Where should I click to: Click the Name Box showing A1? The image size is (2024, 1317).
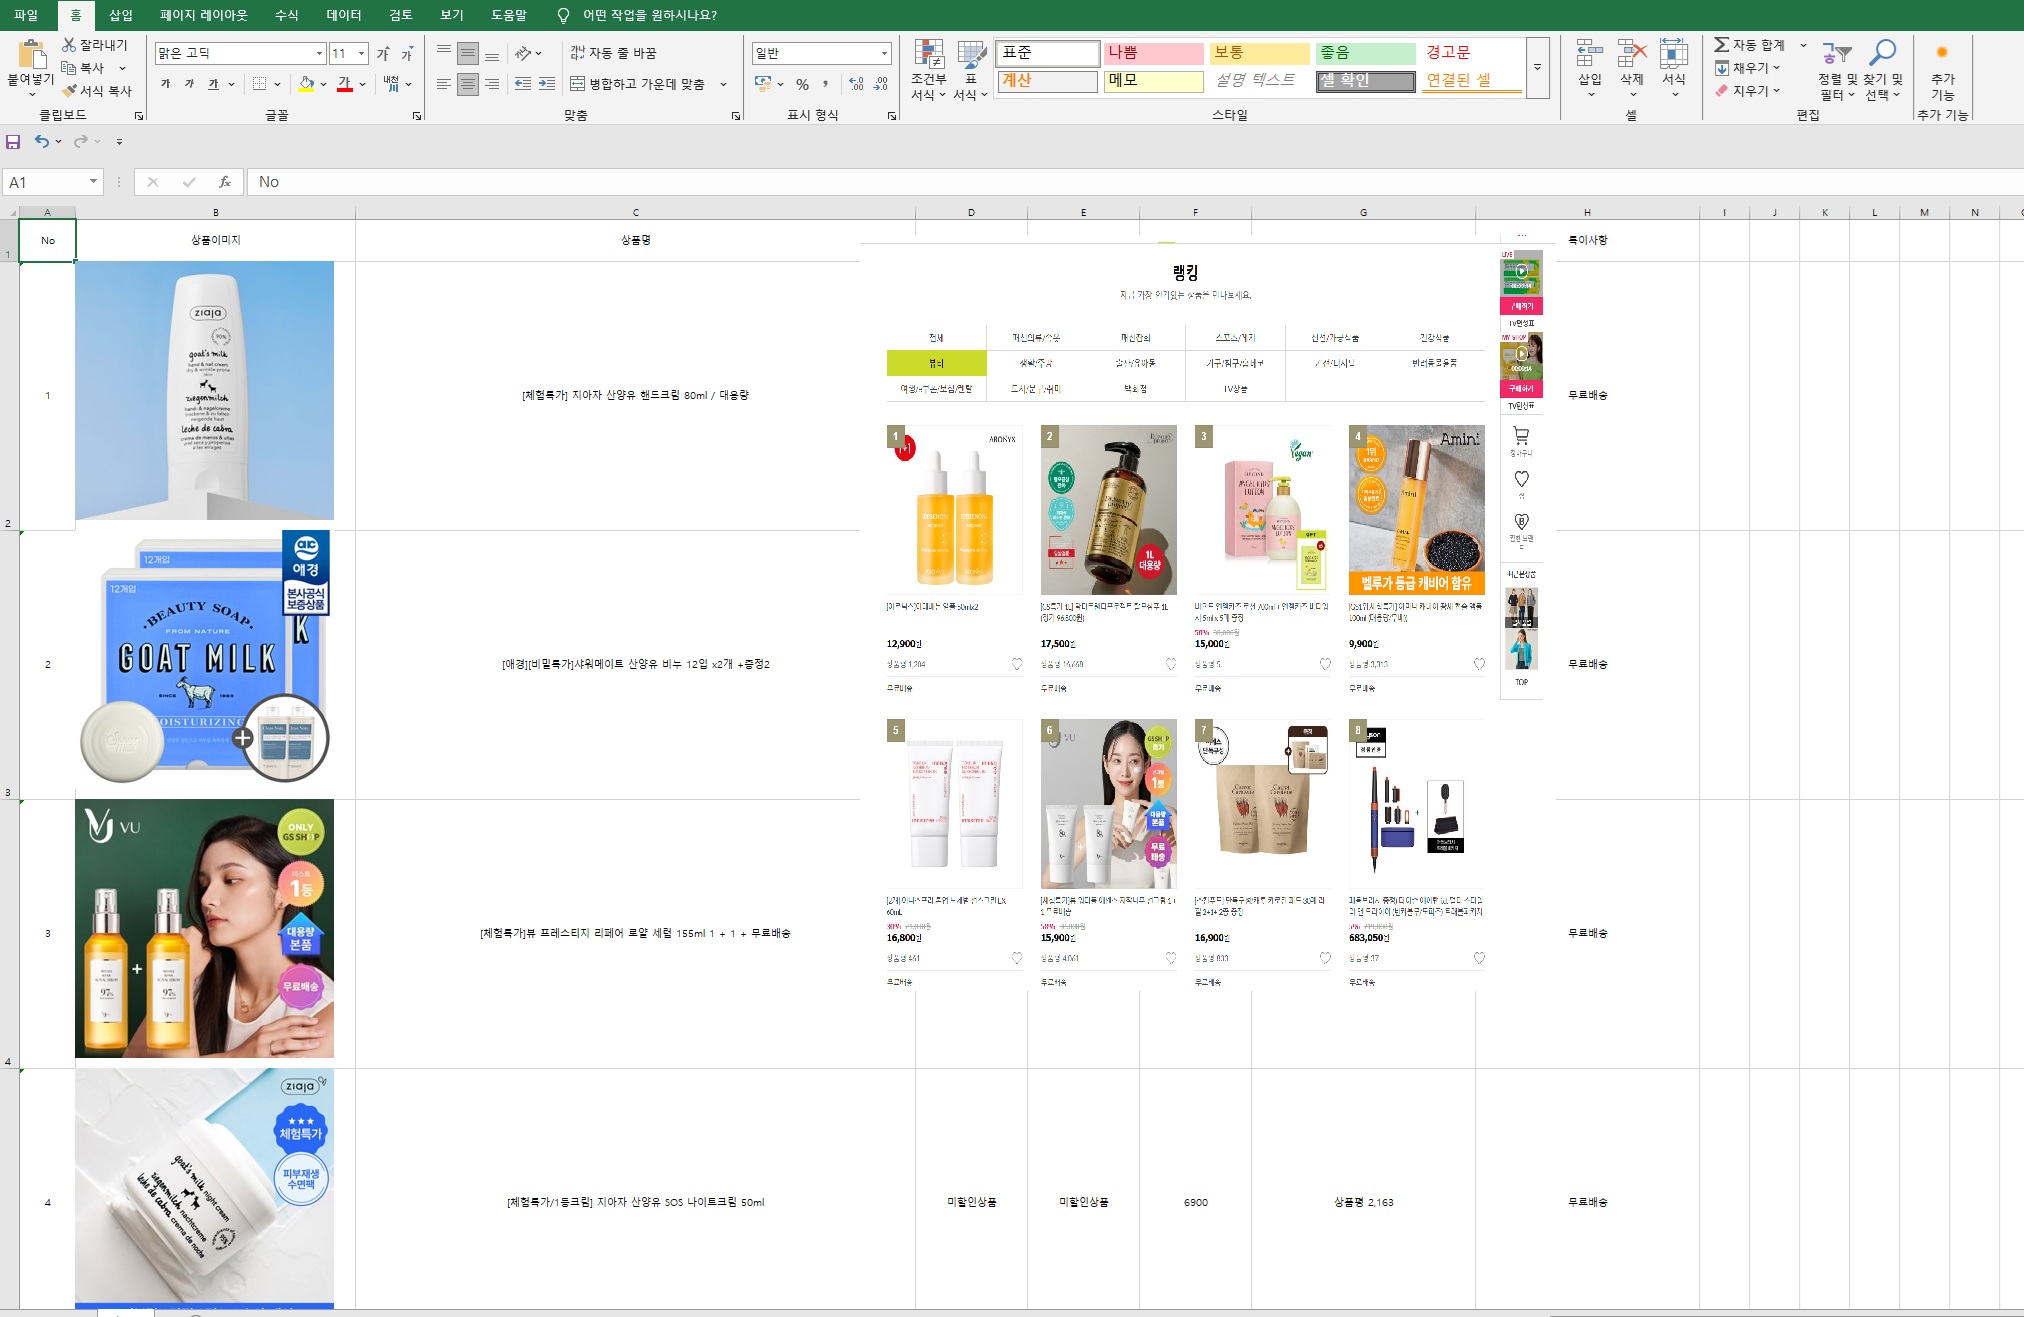(x=45, y=182)
